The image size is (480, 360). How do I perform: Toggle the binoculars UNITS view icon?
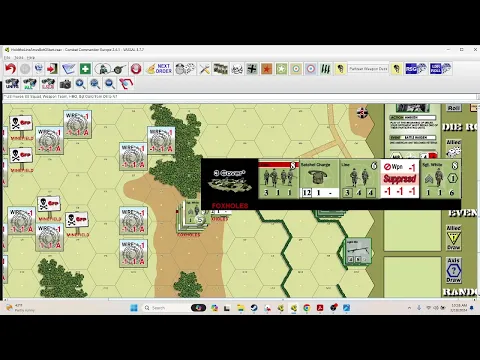point(12,84)
